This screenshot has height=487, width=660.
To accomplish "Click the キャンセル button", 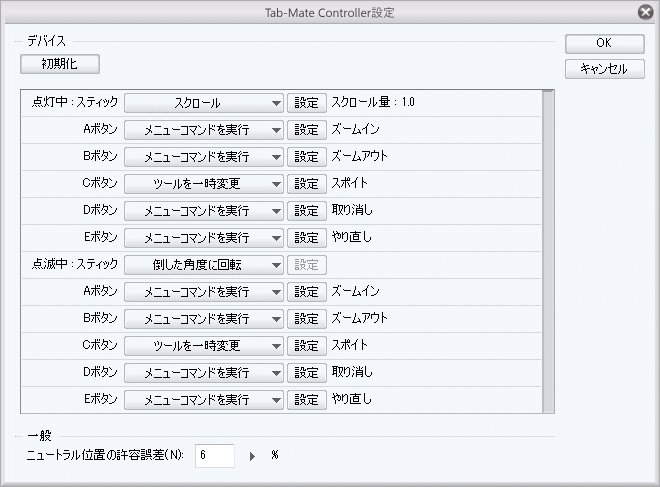I will click(x=604, y=69).
